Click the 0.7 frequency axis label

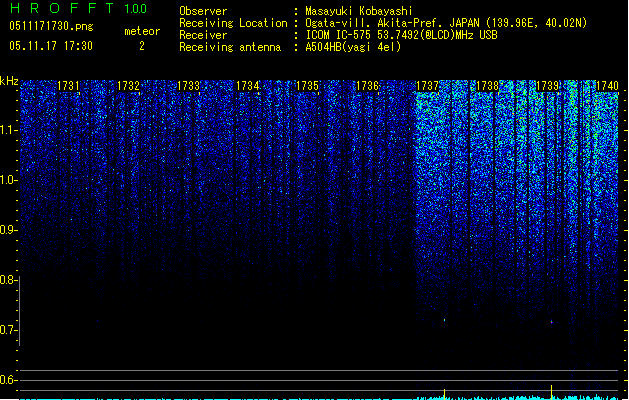coord(7,330)
